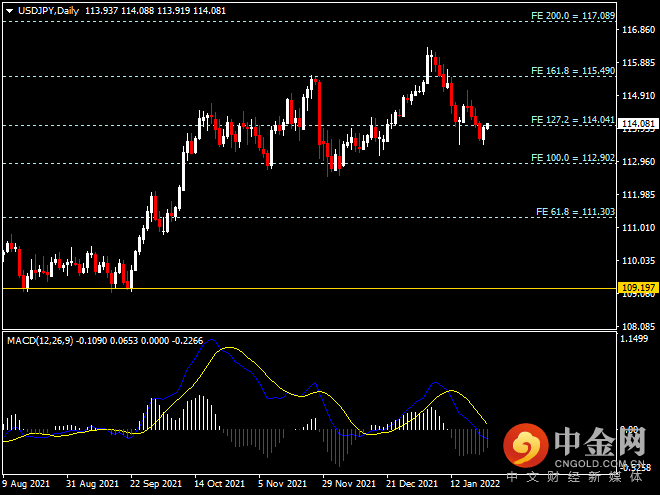Click the 22 Sep 2021 date marker
The height and width of the screenshot is (495, 660).
[156, 484]
